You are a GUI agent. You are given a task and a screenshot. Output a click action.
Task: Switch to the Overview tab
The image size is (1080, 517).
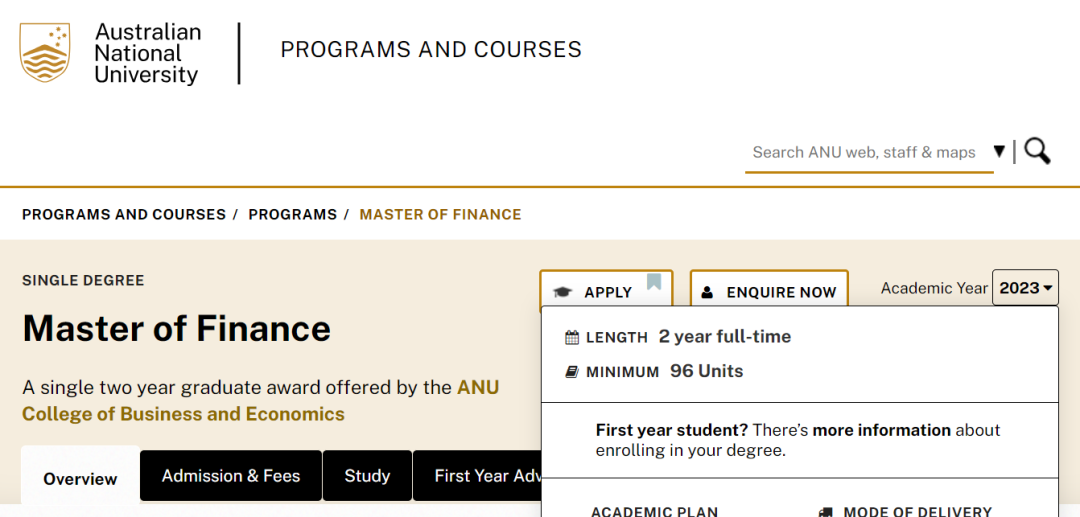click(x=80, y=478)
